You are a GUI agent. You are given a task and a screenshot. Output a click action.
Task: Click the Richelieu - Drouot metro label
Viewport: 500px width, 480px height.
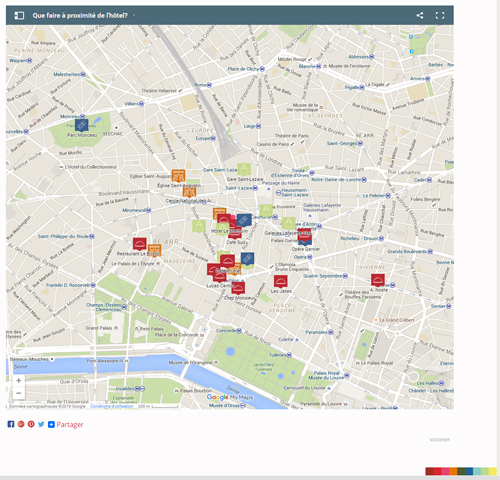359,238
